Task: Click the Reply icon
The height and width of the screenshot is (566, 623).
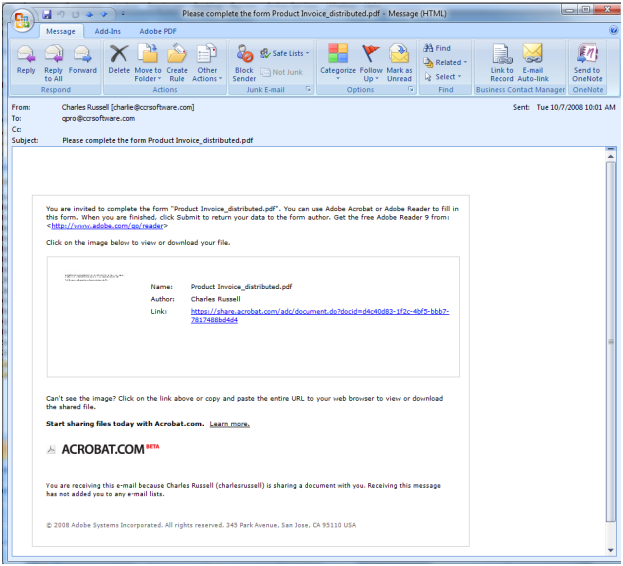Action: pos(26,60)
